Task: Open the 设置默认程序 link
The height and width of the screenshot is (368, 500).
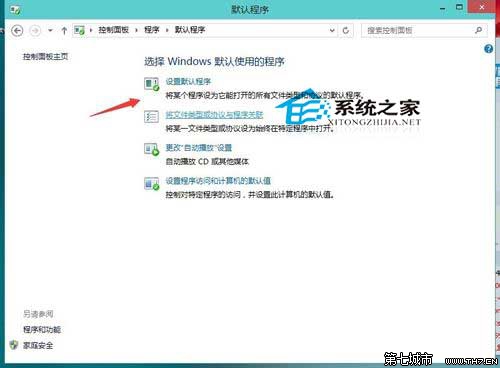Action: 188,81
